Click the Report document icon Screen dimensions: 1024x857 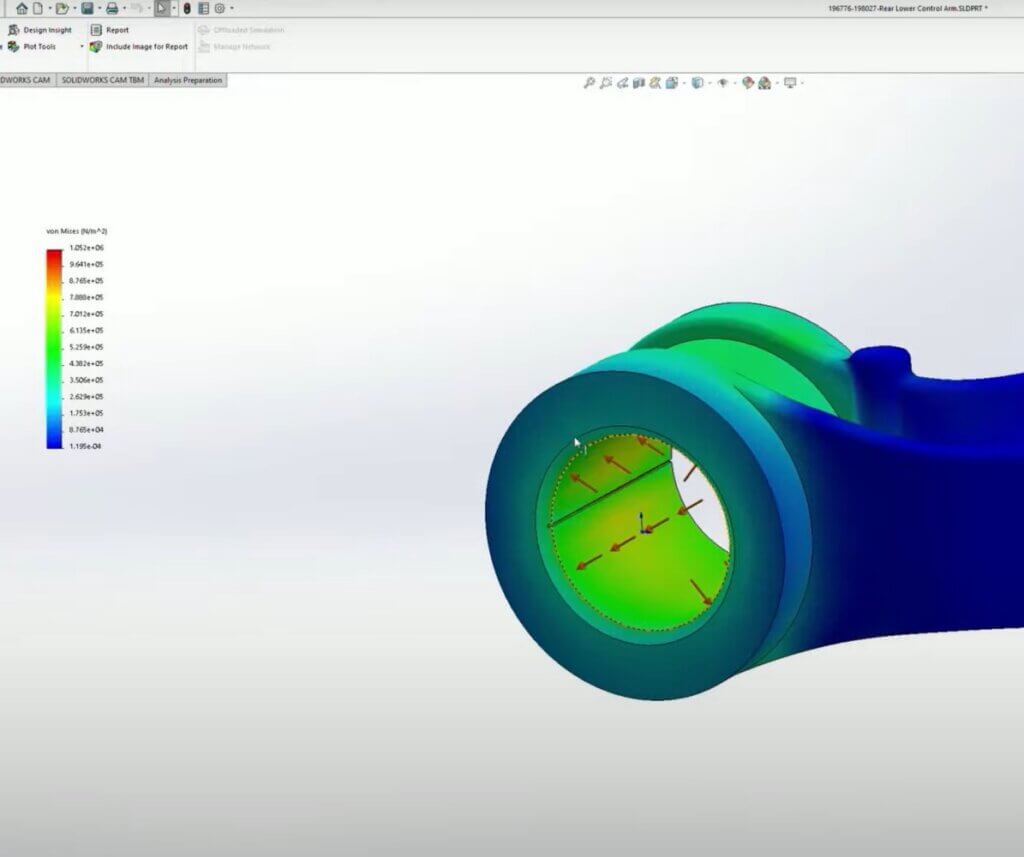coord(96,30)
